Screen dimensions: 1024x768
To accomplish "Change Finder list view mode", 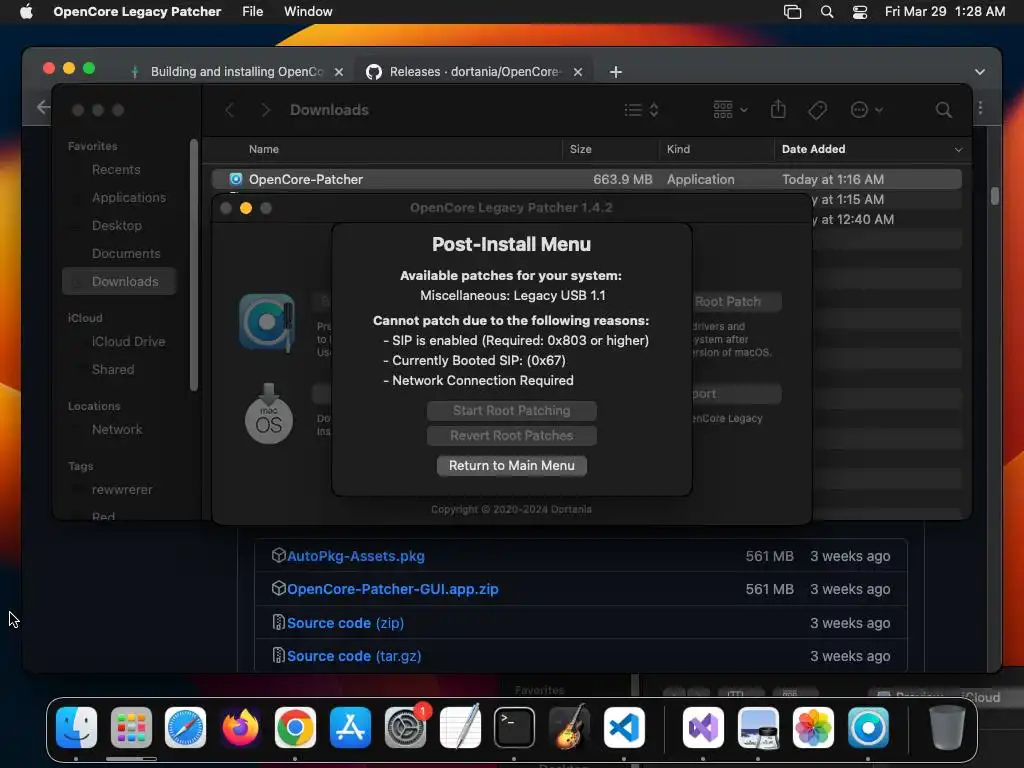I will pyautogui.click(x=641, y=110).
